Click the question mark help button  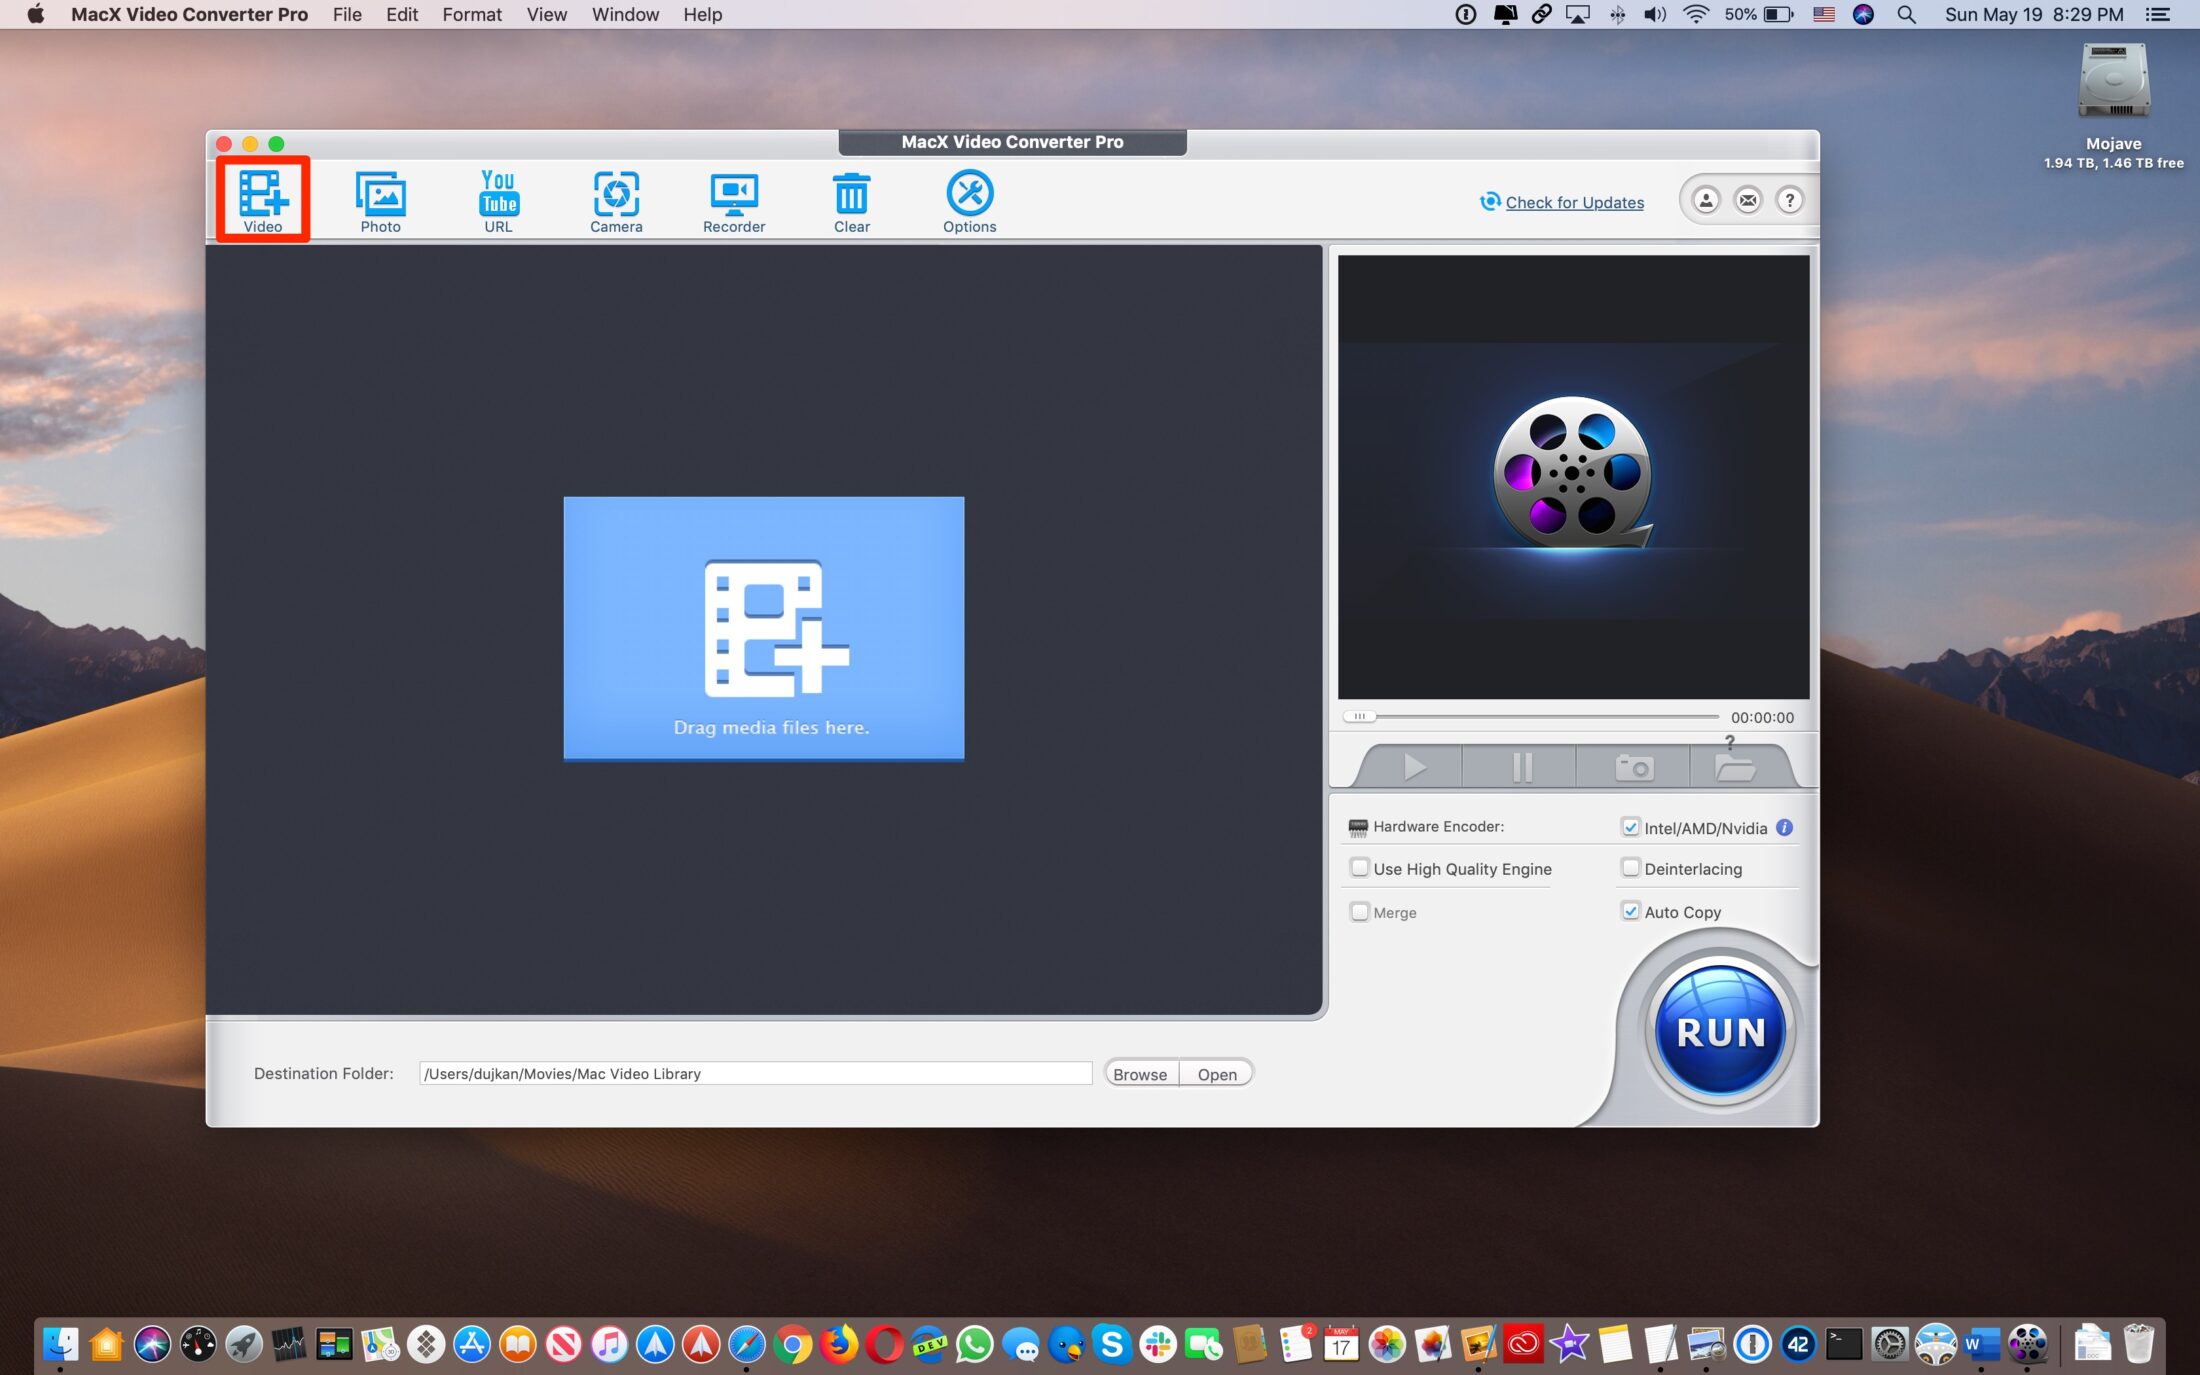point(1790,201)
